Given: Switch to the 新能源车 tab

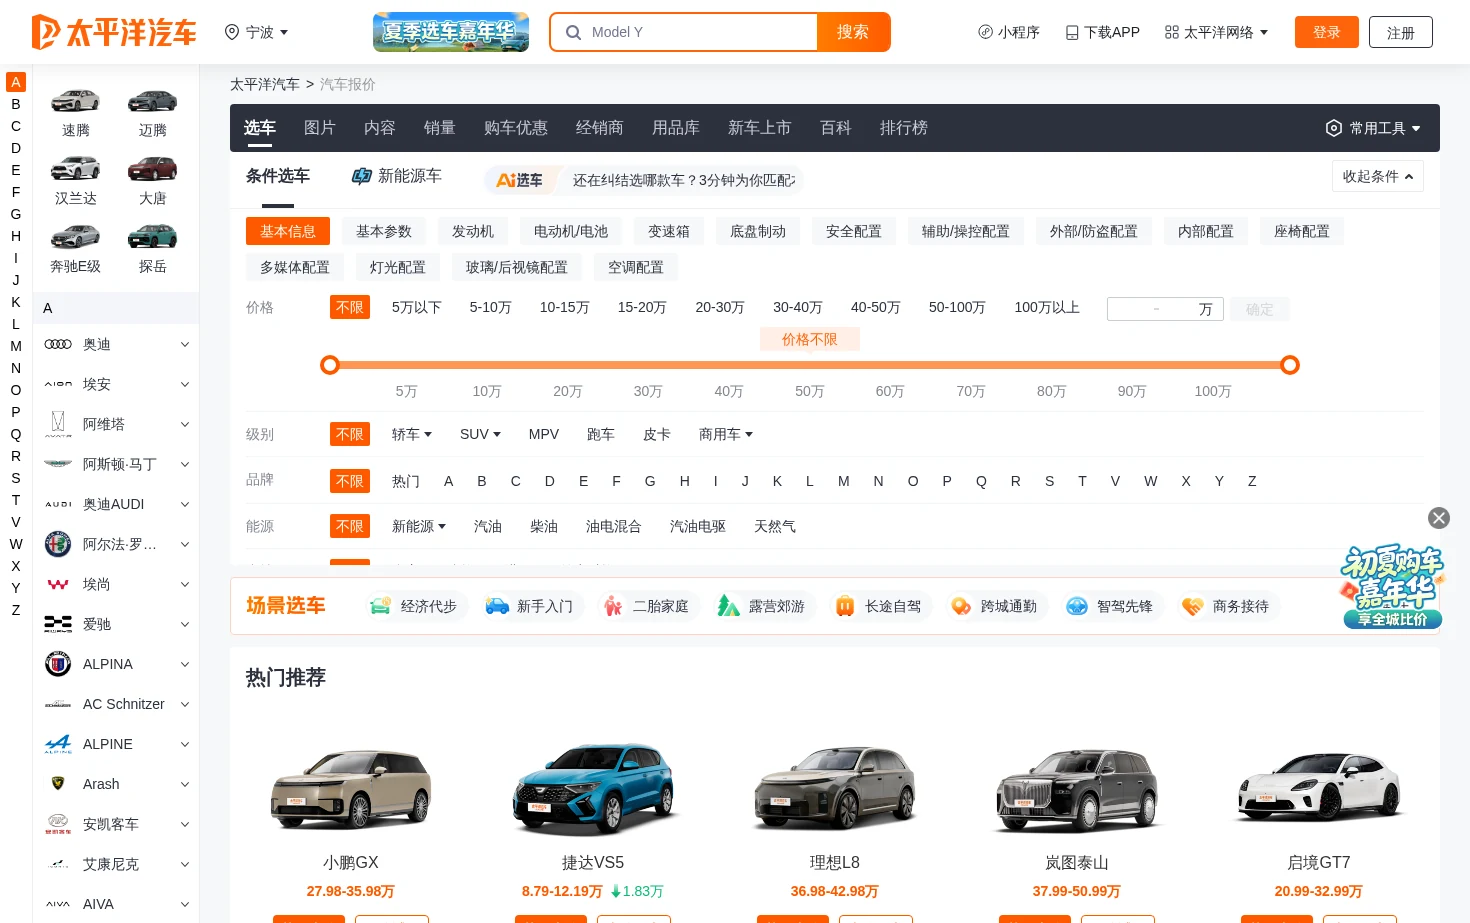Looking at the screenshot, I should point(397,176).
